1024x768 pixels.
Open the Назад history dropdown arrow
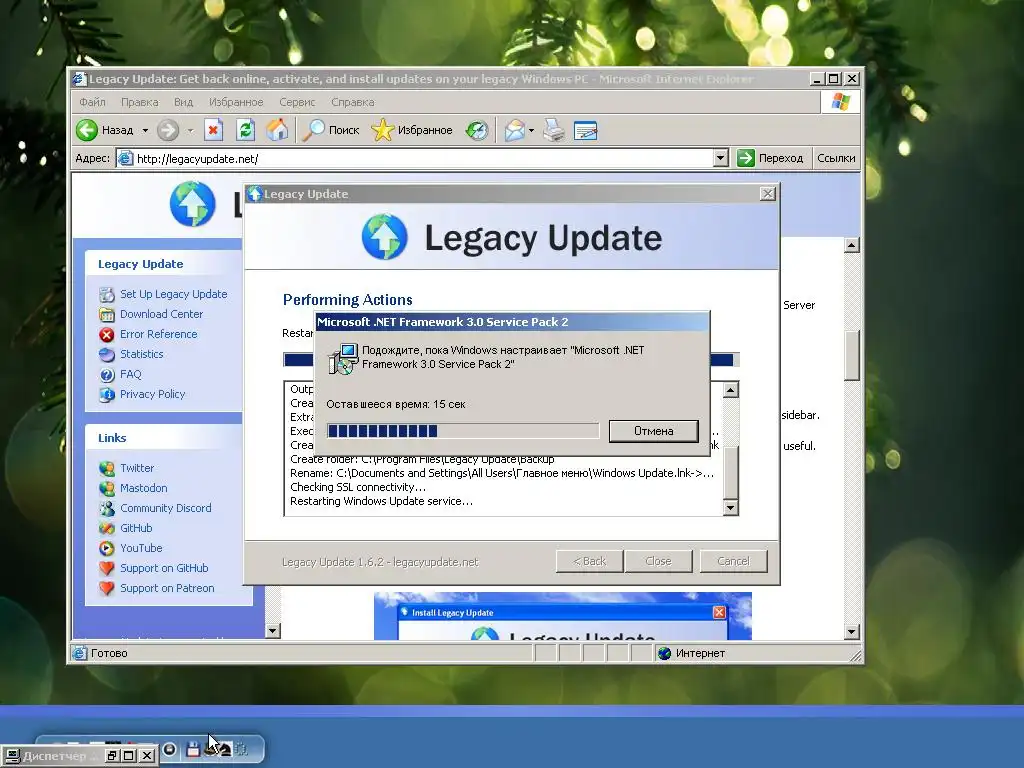point(145,131)
